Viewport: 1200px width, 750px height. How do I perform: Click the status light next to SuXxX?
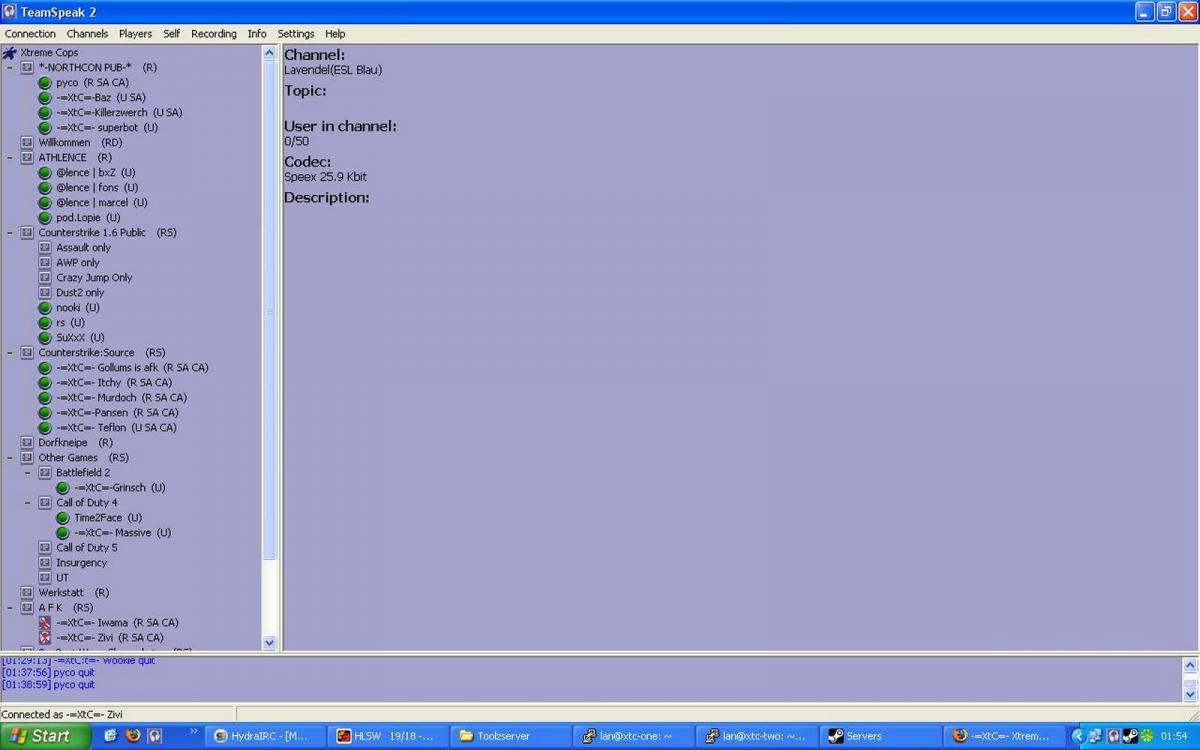(45, 338)
